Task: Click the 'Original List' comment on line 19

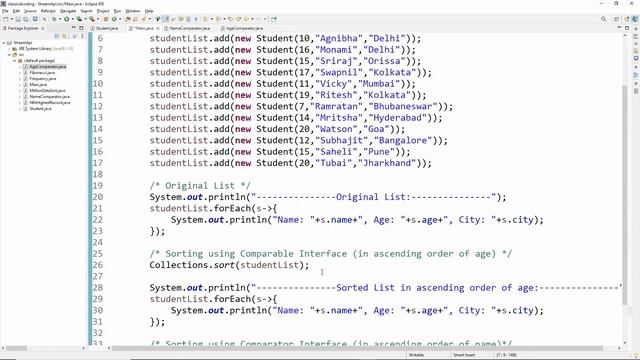Action: pos(200,186)
